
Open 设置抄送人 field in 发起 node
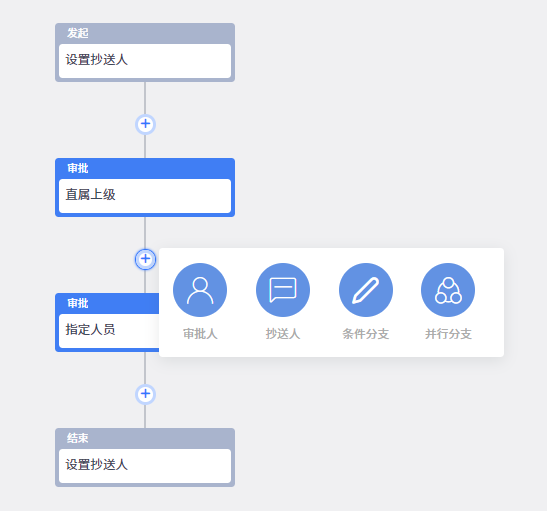[x=145, y=61]
